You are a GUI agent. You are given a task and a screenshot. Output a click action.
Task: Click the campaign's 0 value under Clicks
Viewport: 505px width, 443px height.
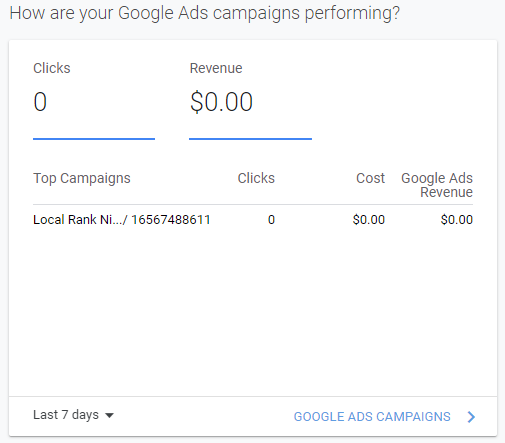[271, 220]
